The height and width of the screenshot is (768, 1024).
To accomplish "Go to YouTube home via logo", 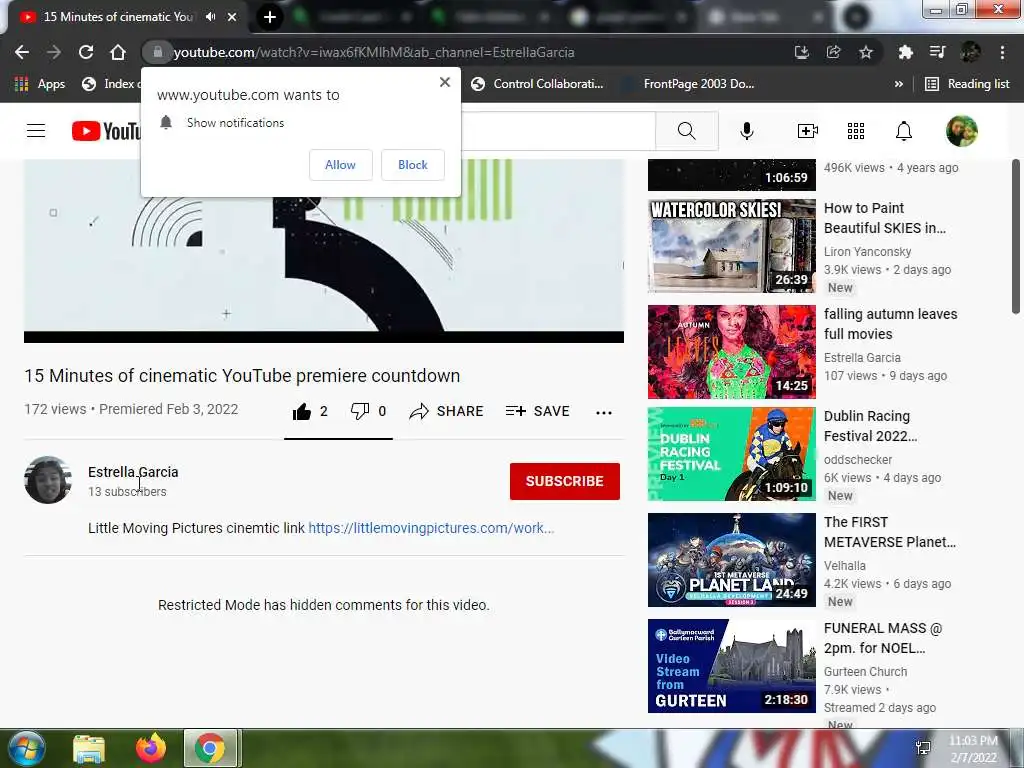I will coord(106,131).
